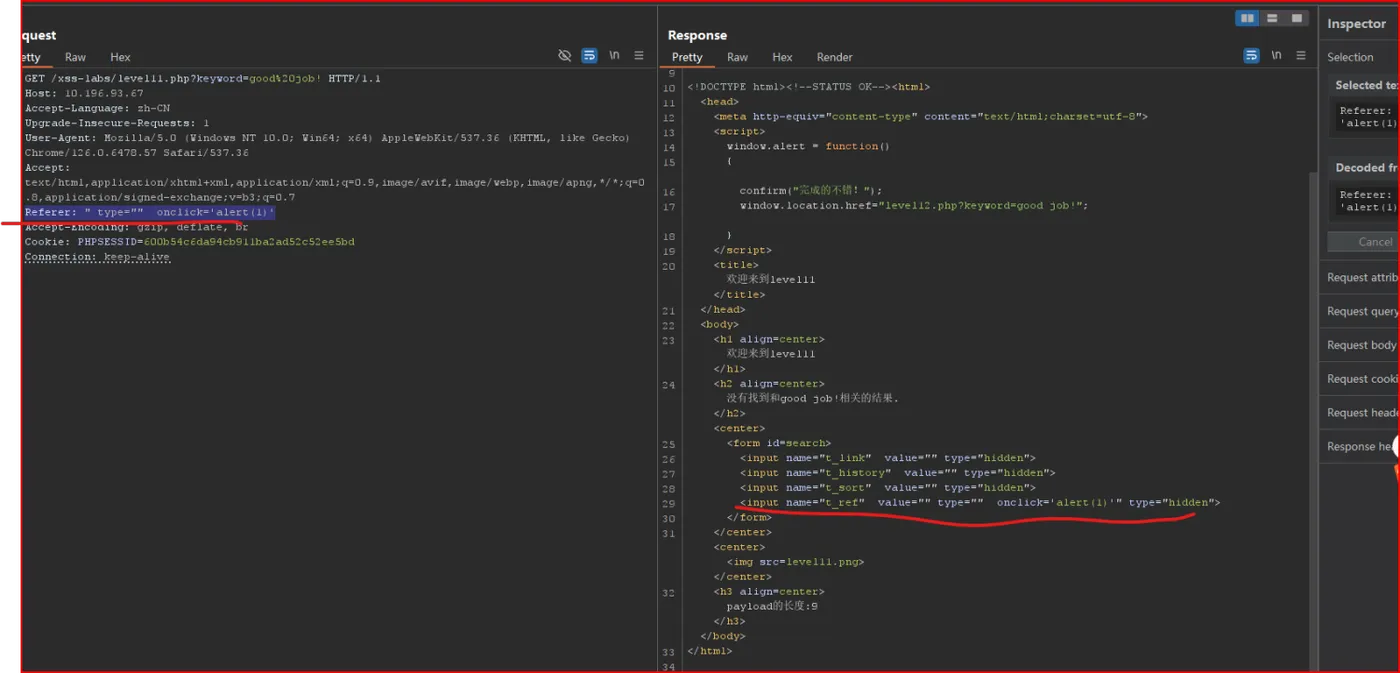Viewport: 1400px width, 673px height.
Task: Click the Inspector panel title
Action: [x=1356, y=24]
